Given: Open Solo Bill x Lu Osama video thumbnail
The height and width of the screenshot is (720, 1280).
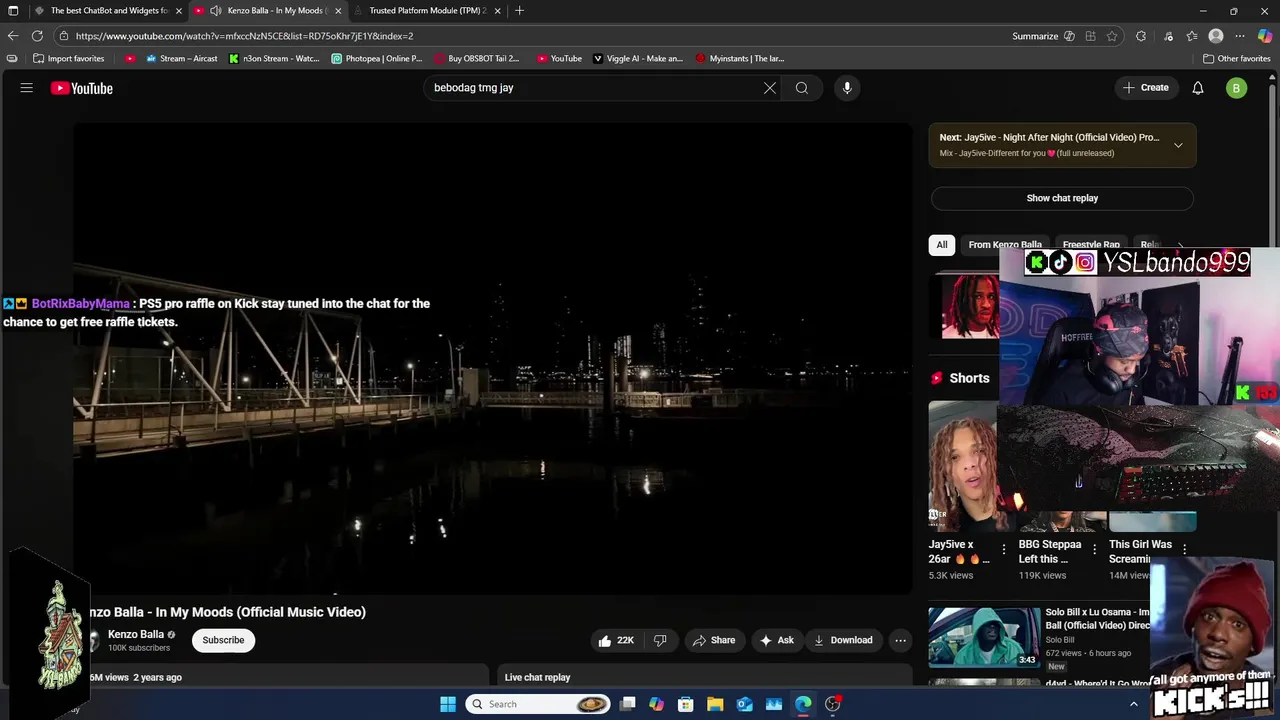Looking at the screenshot, I should pos(984,637).
